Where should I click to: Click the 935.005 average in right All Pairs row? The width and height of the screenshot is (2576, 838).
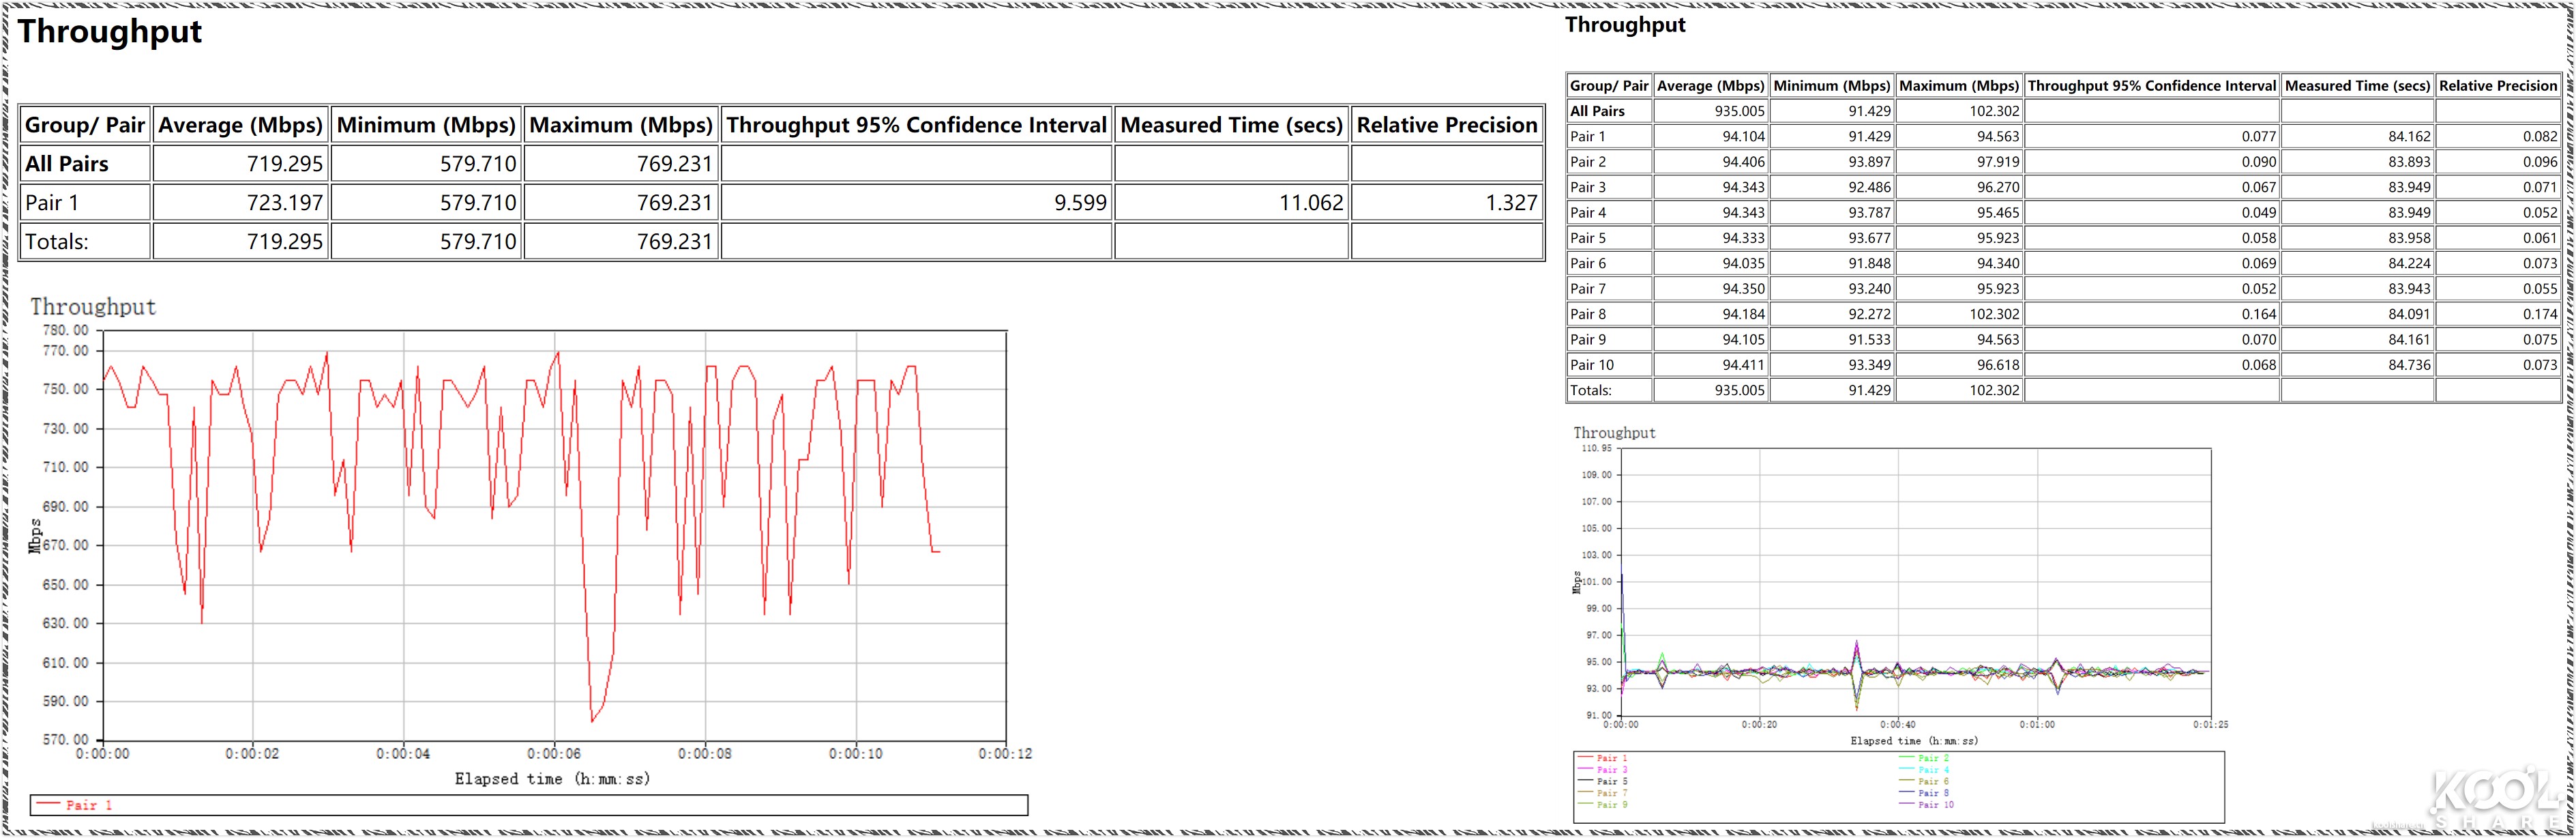tap(1739, 111)
